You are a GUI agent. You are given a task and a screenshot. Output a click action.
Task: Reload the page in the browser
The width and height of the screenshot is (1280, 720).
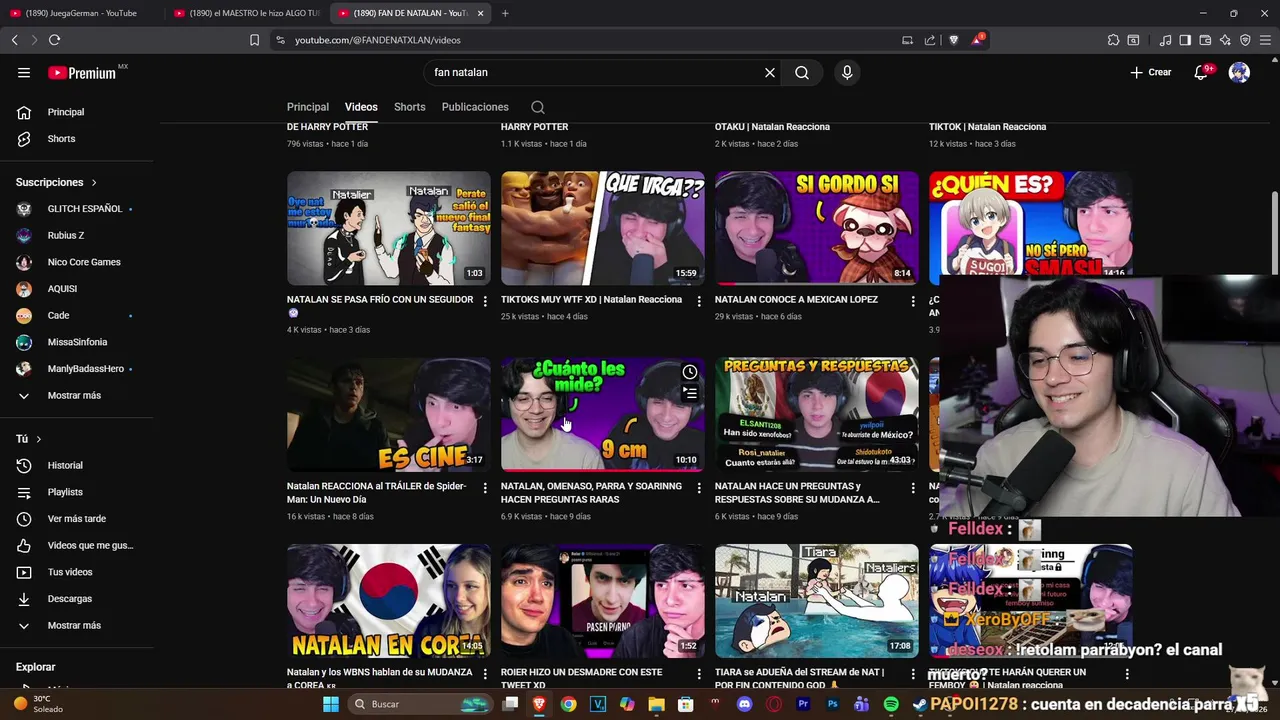[x=54, y=40]
